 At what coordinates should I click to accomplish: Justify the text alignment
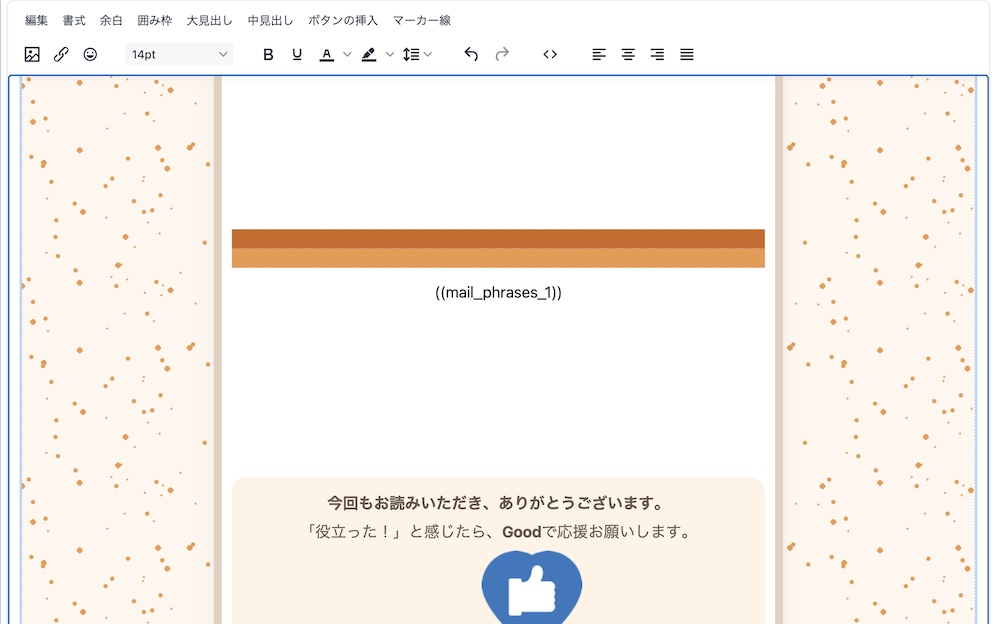point(687,55)
